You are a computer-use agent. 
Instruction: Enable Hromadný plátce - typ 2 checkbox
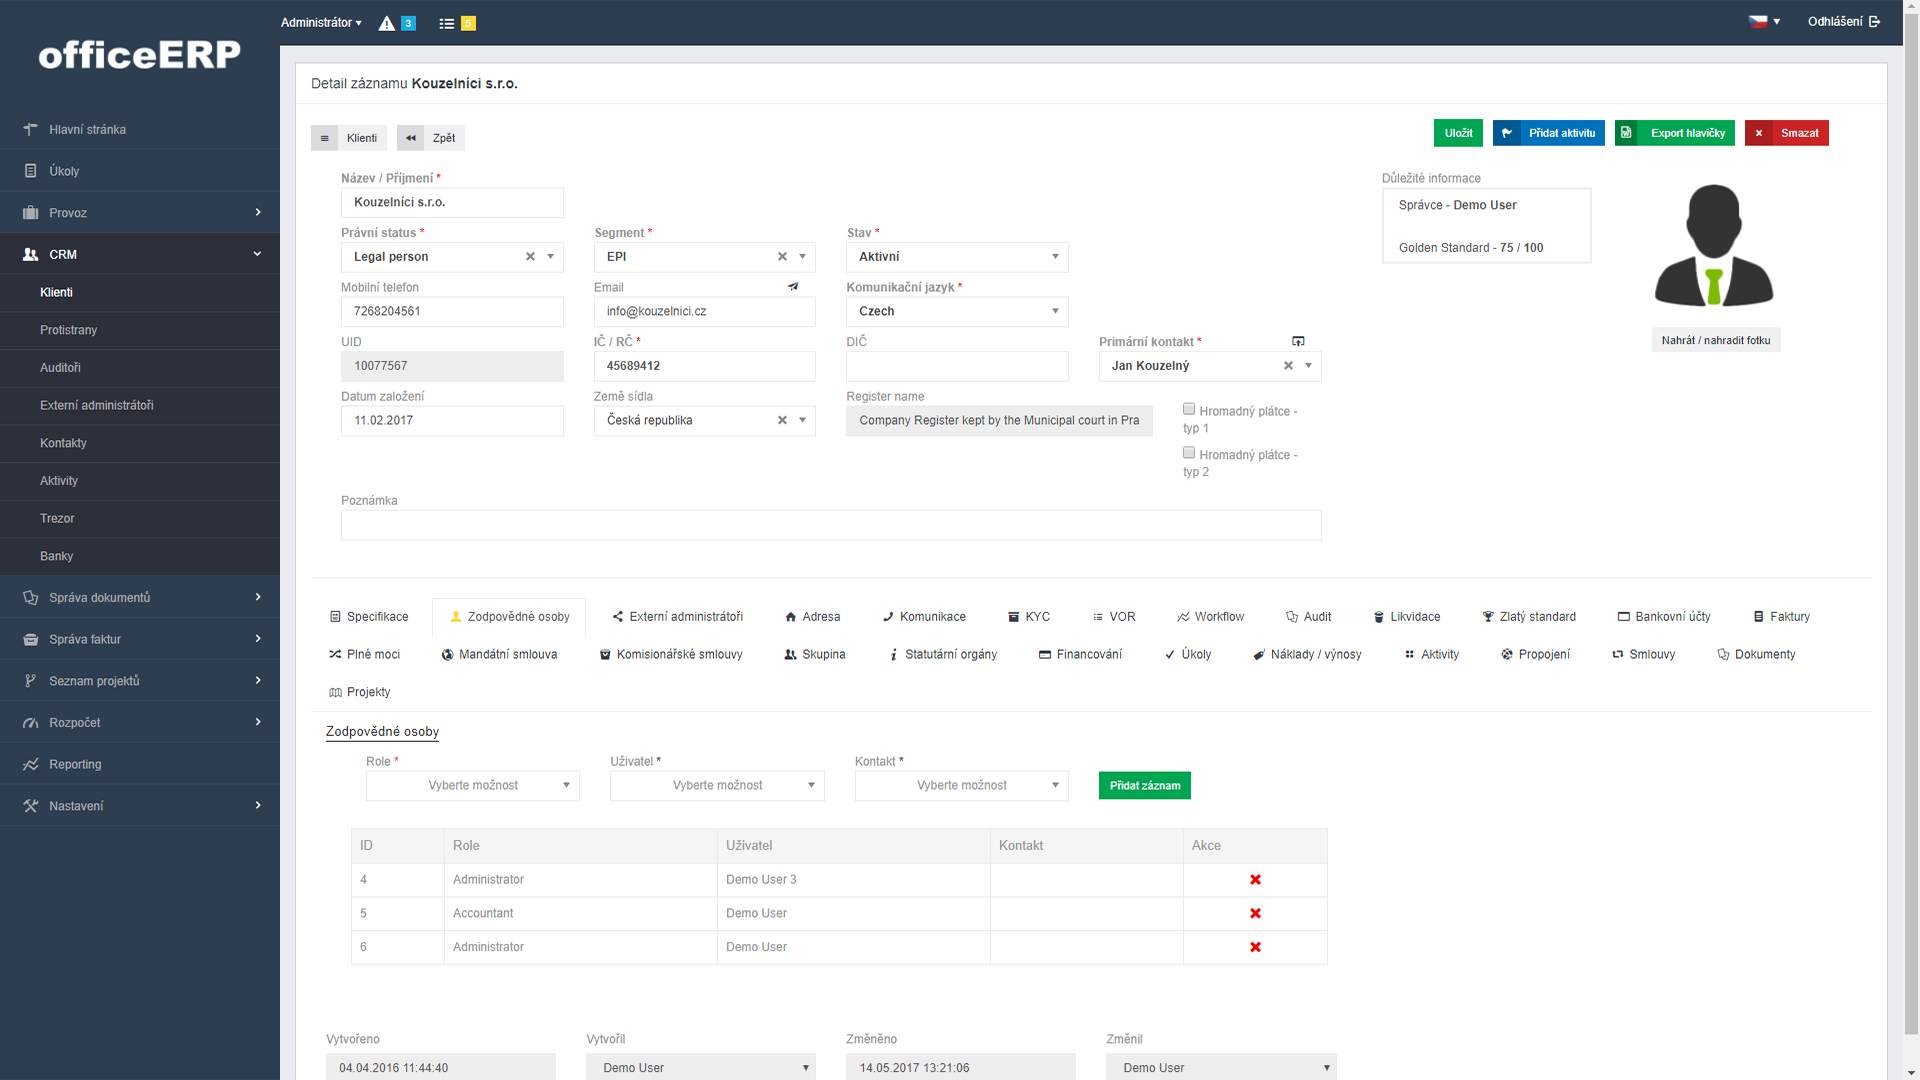pos(1189,453)
